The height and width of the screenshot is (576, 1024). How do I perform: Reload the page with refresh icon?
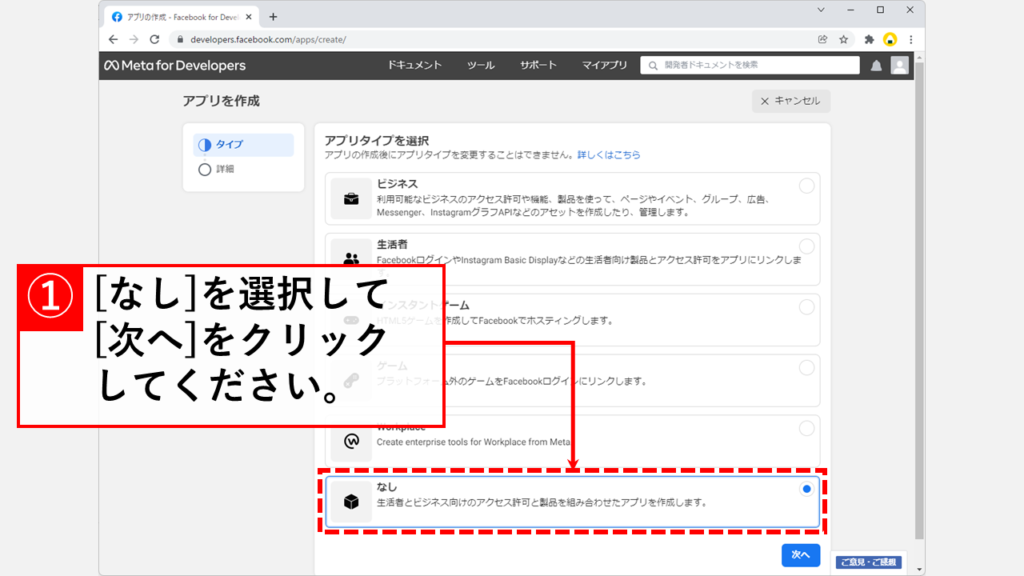click(154, 39)
